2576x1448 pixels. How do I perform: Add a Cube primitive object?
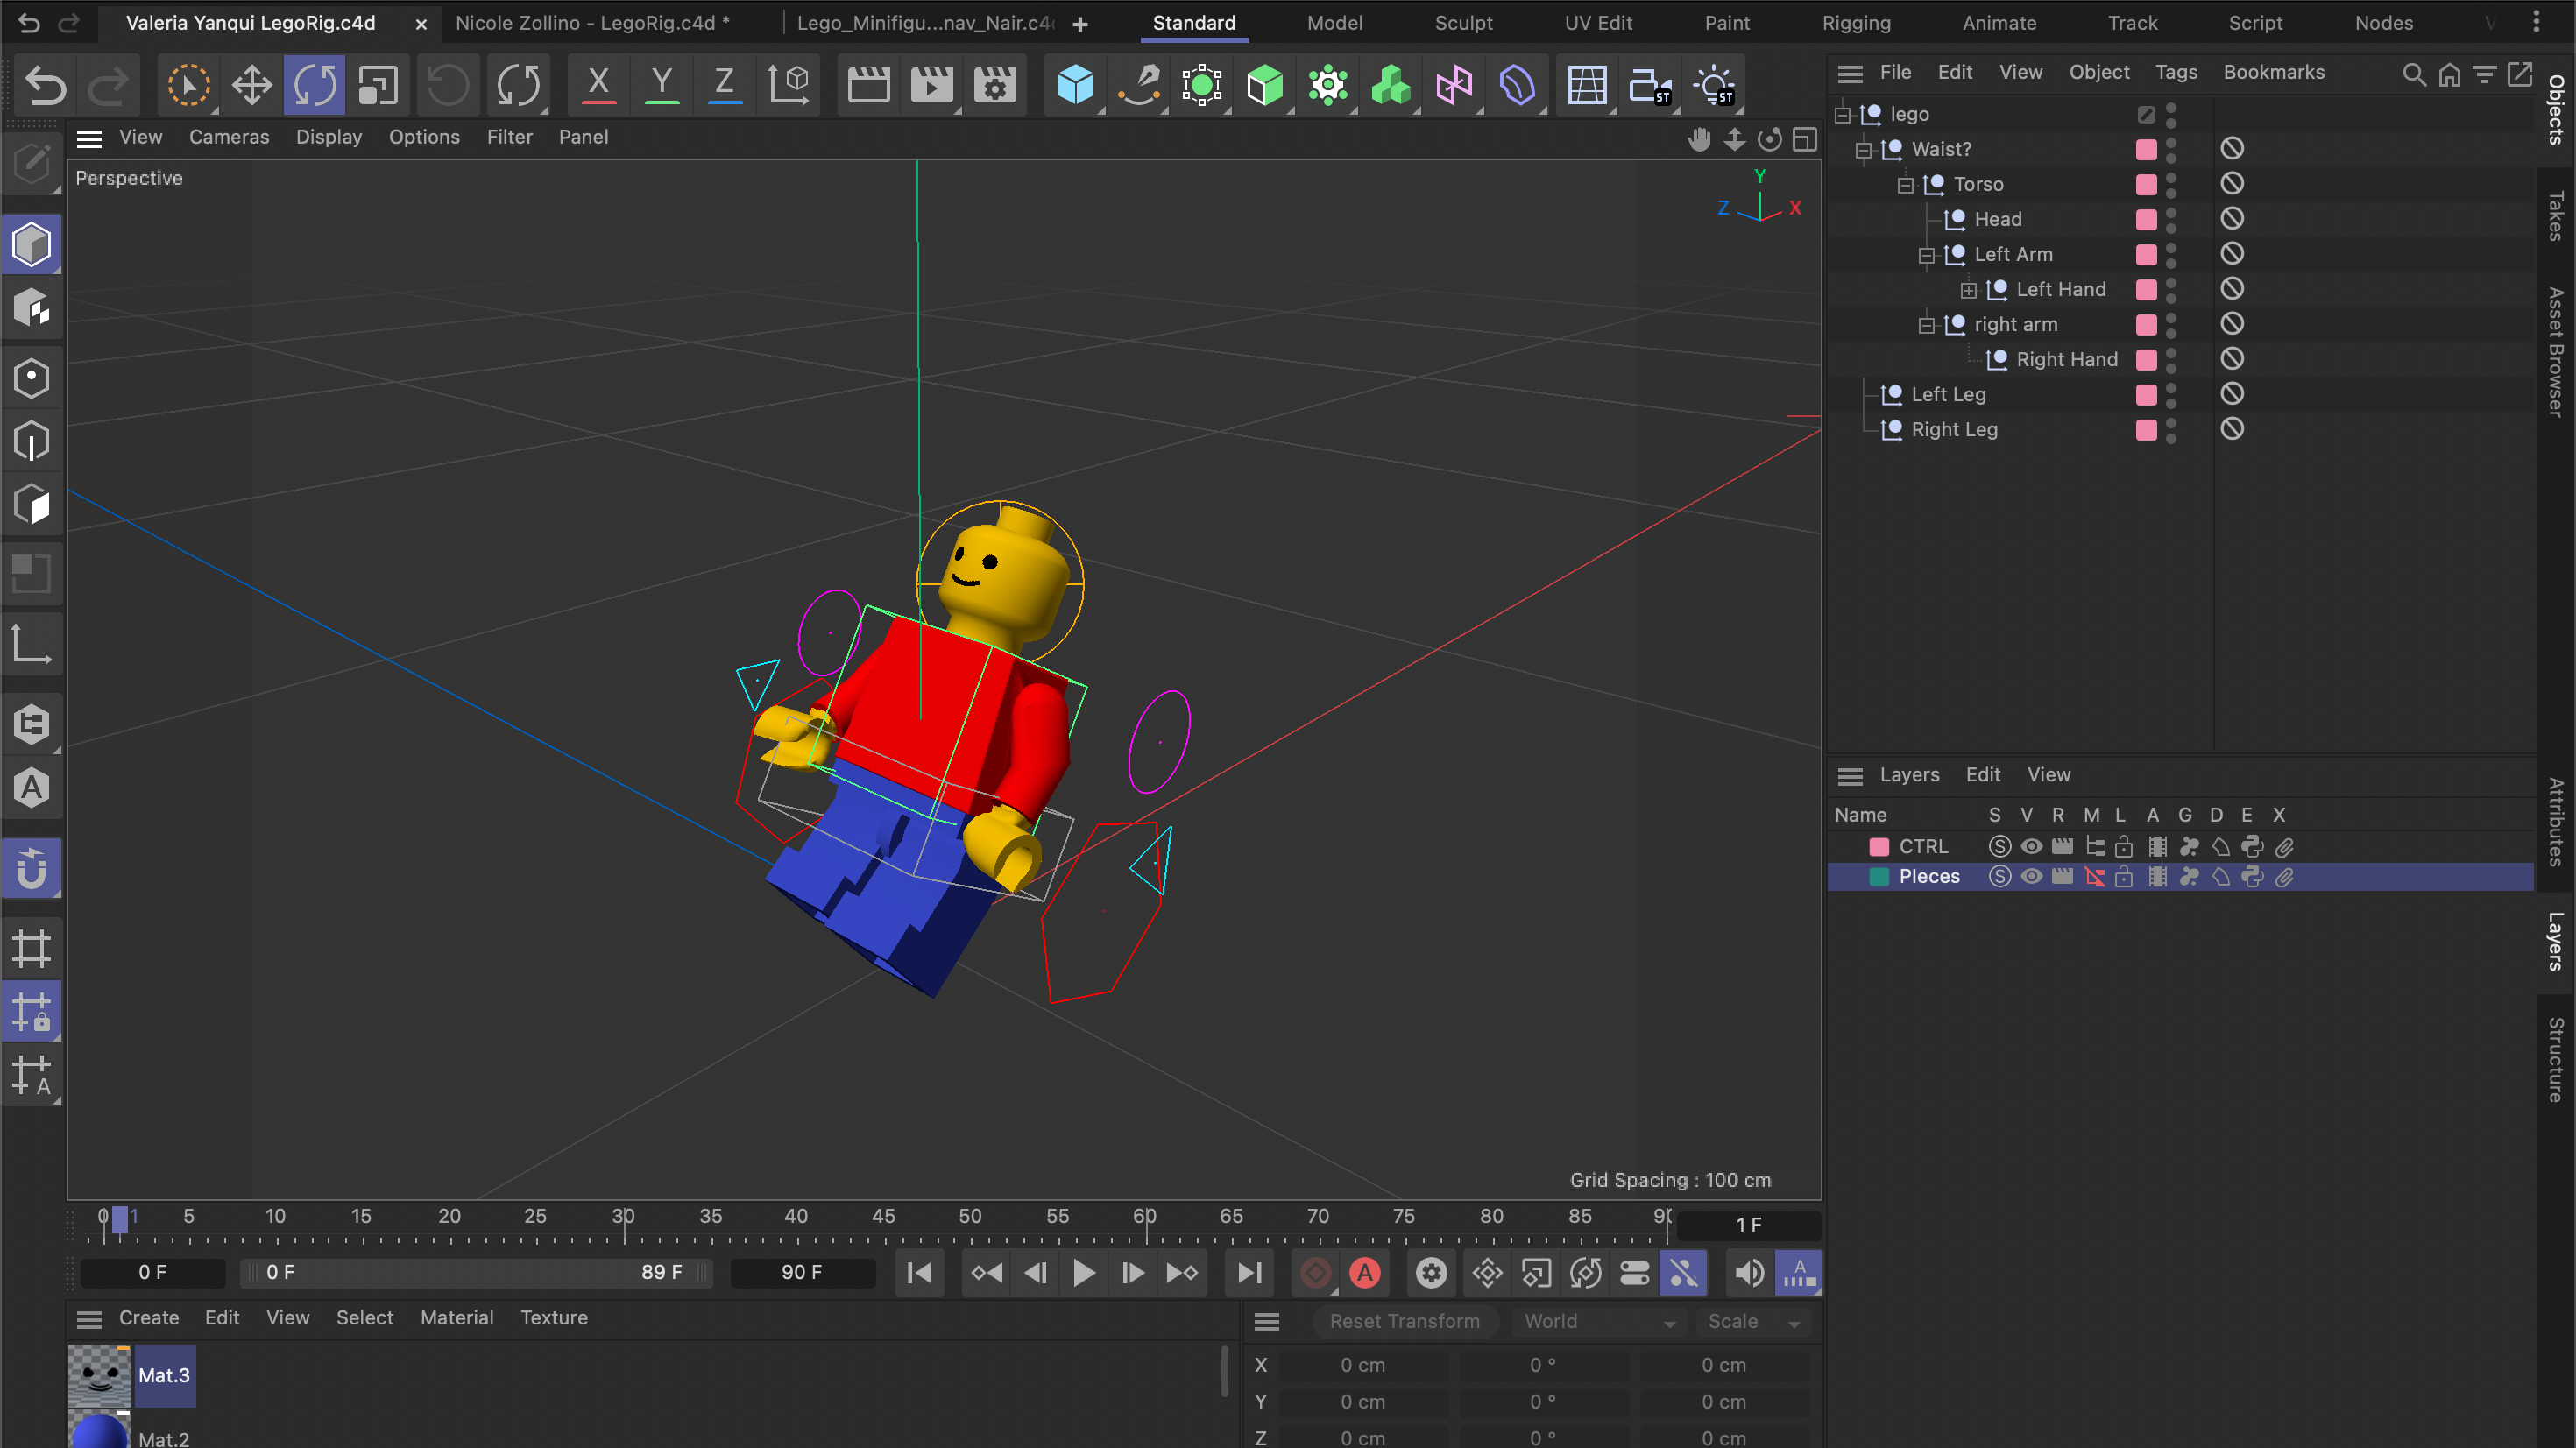(1075, 85)
